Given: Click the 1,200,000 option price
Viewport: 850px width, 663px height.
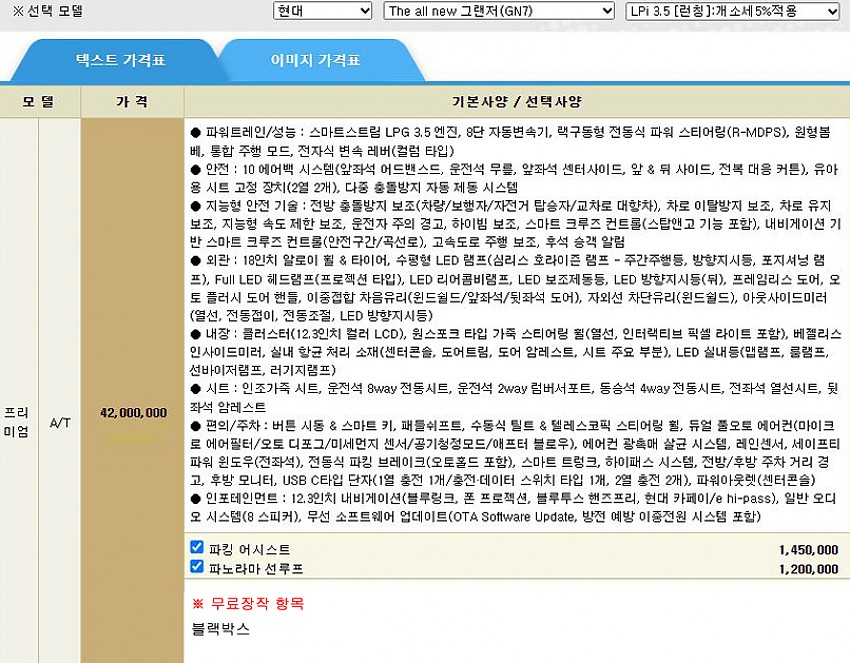Looking at the screenshot, I should [808, 568].
